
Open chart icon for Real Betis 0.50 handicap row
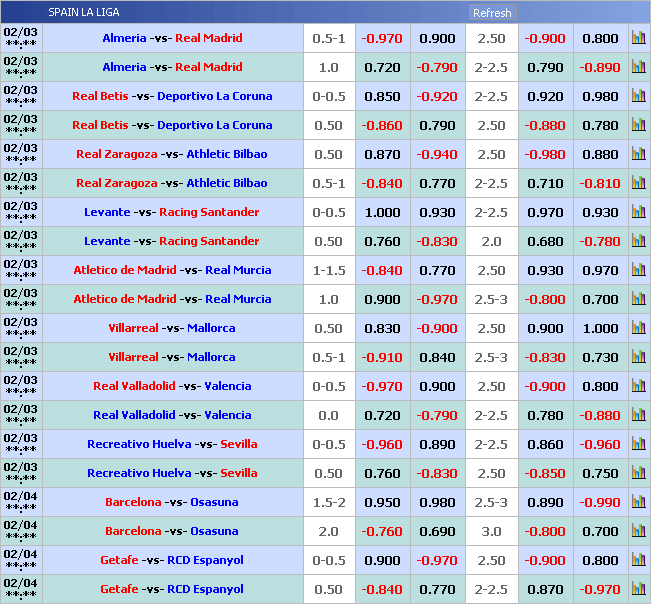(x=638, y=125)
